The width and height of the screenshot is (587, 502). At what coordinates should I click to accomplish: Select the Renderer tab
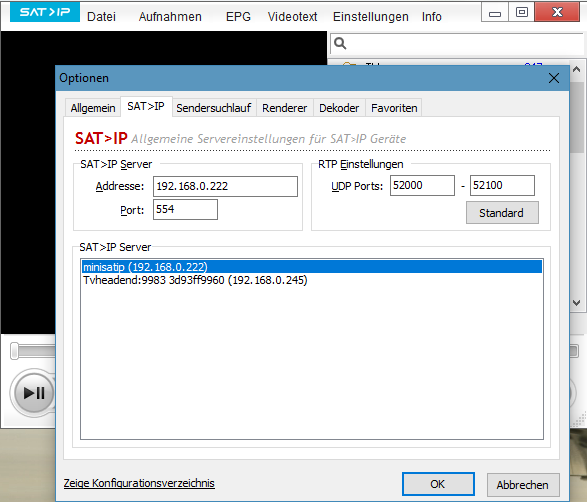285,108
